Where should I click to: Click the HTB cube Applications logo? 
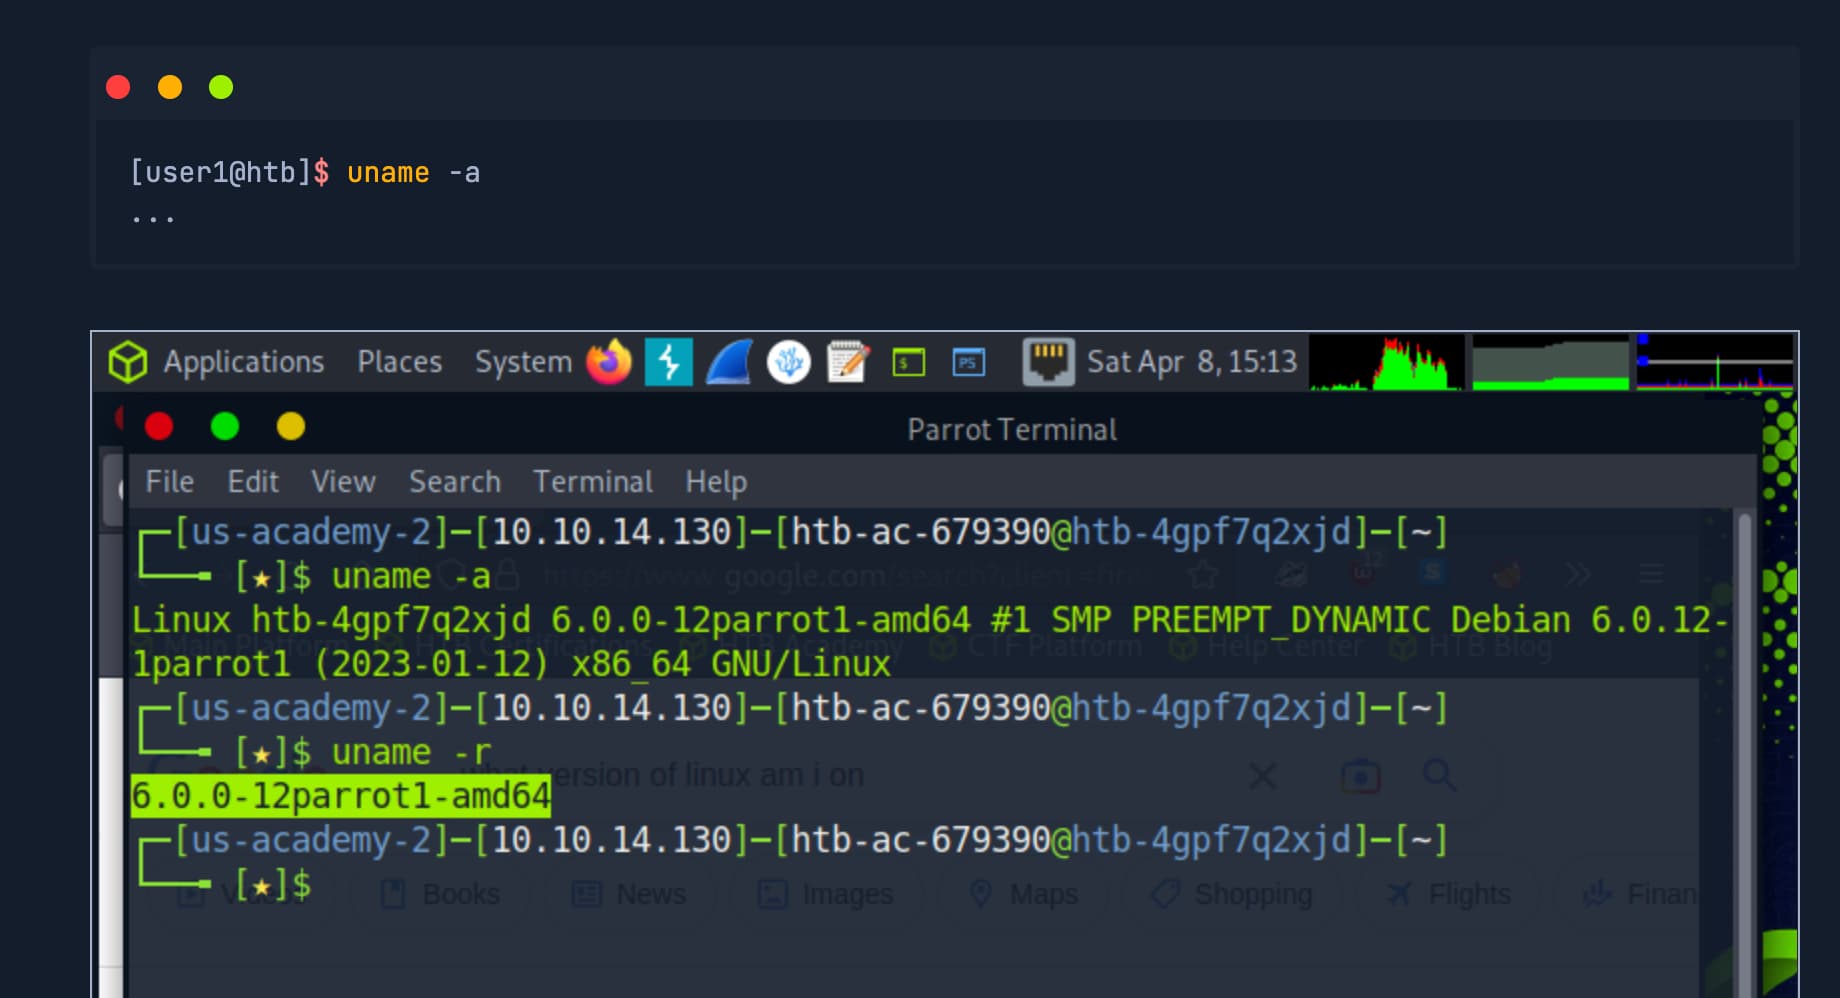[128, 362]
